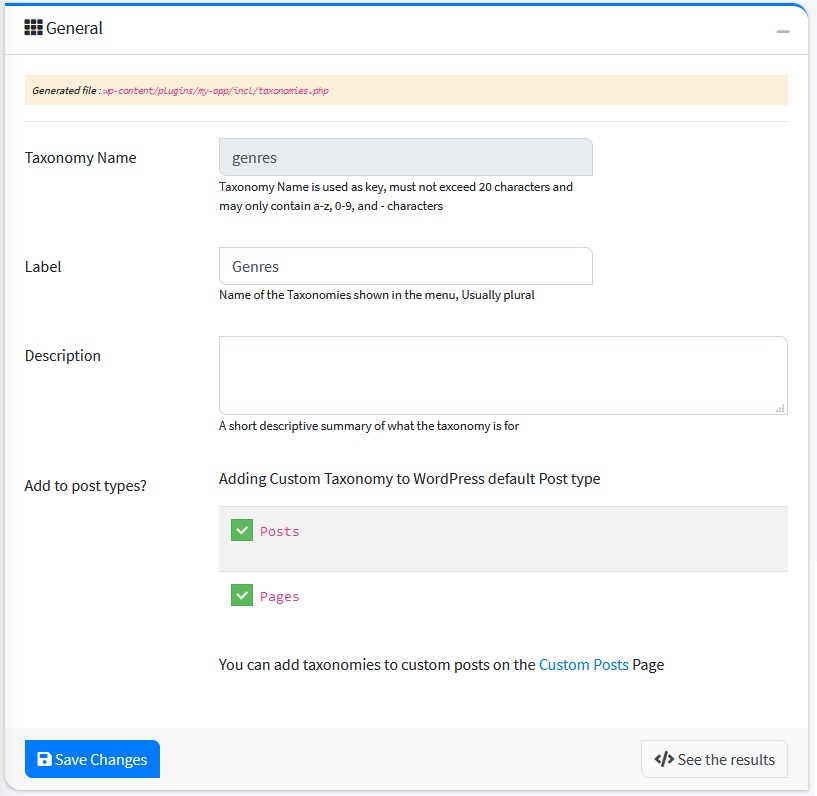
Task: Click the Add to post types label
Action: pyautogui.click(x=85, y=486)
